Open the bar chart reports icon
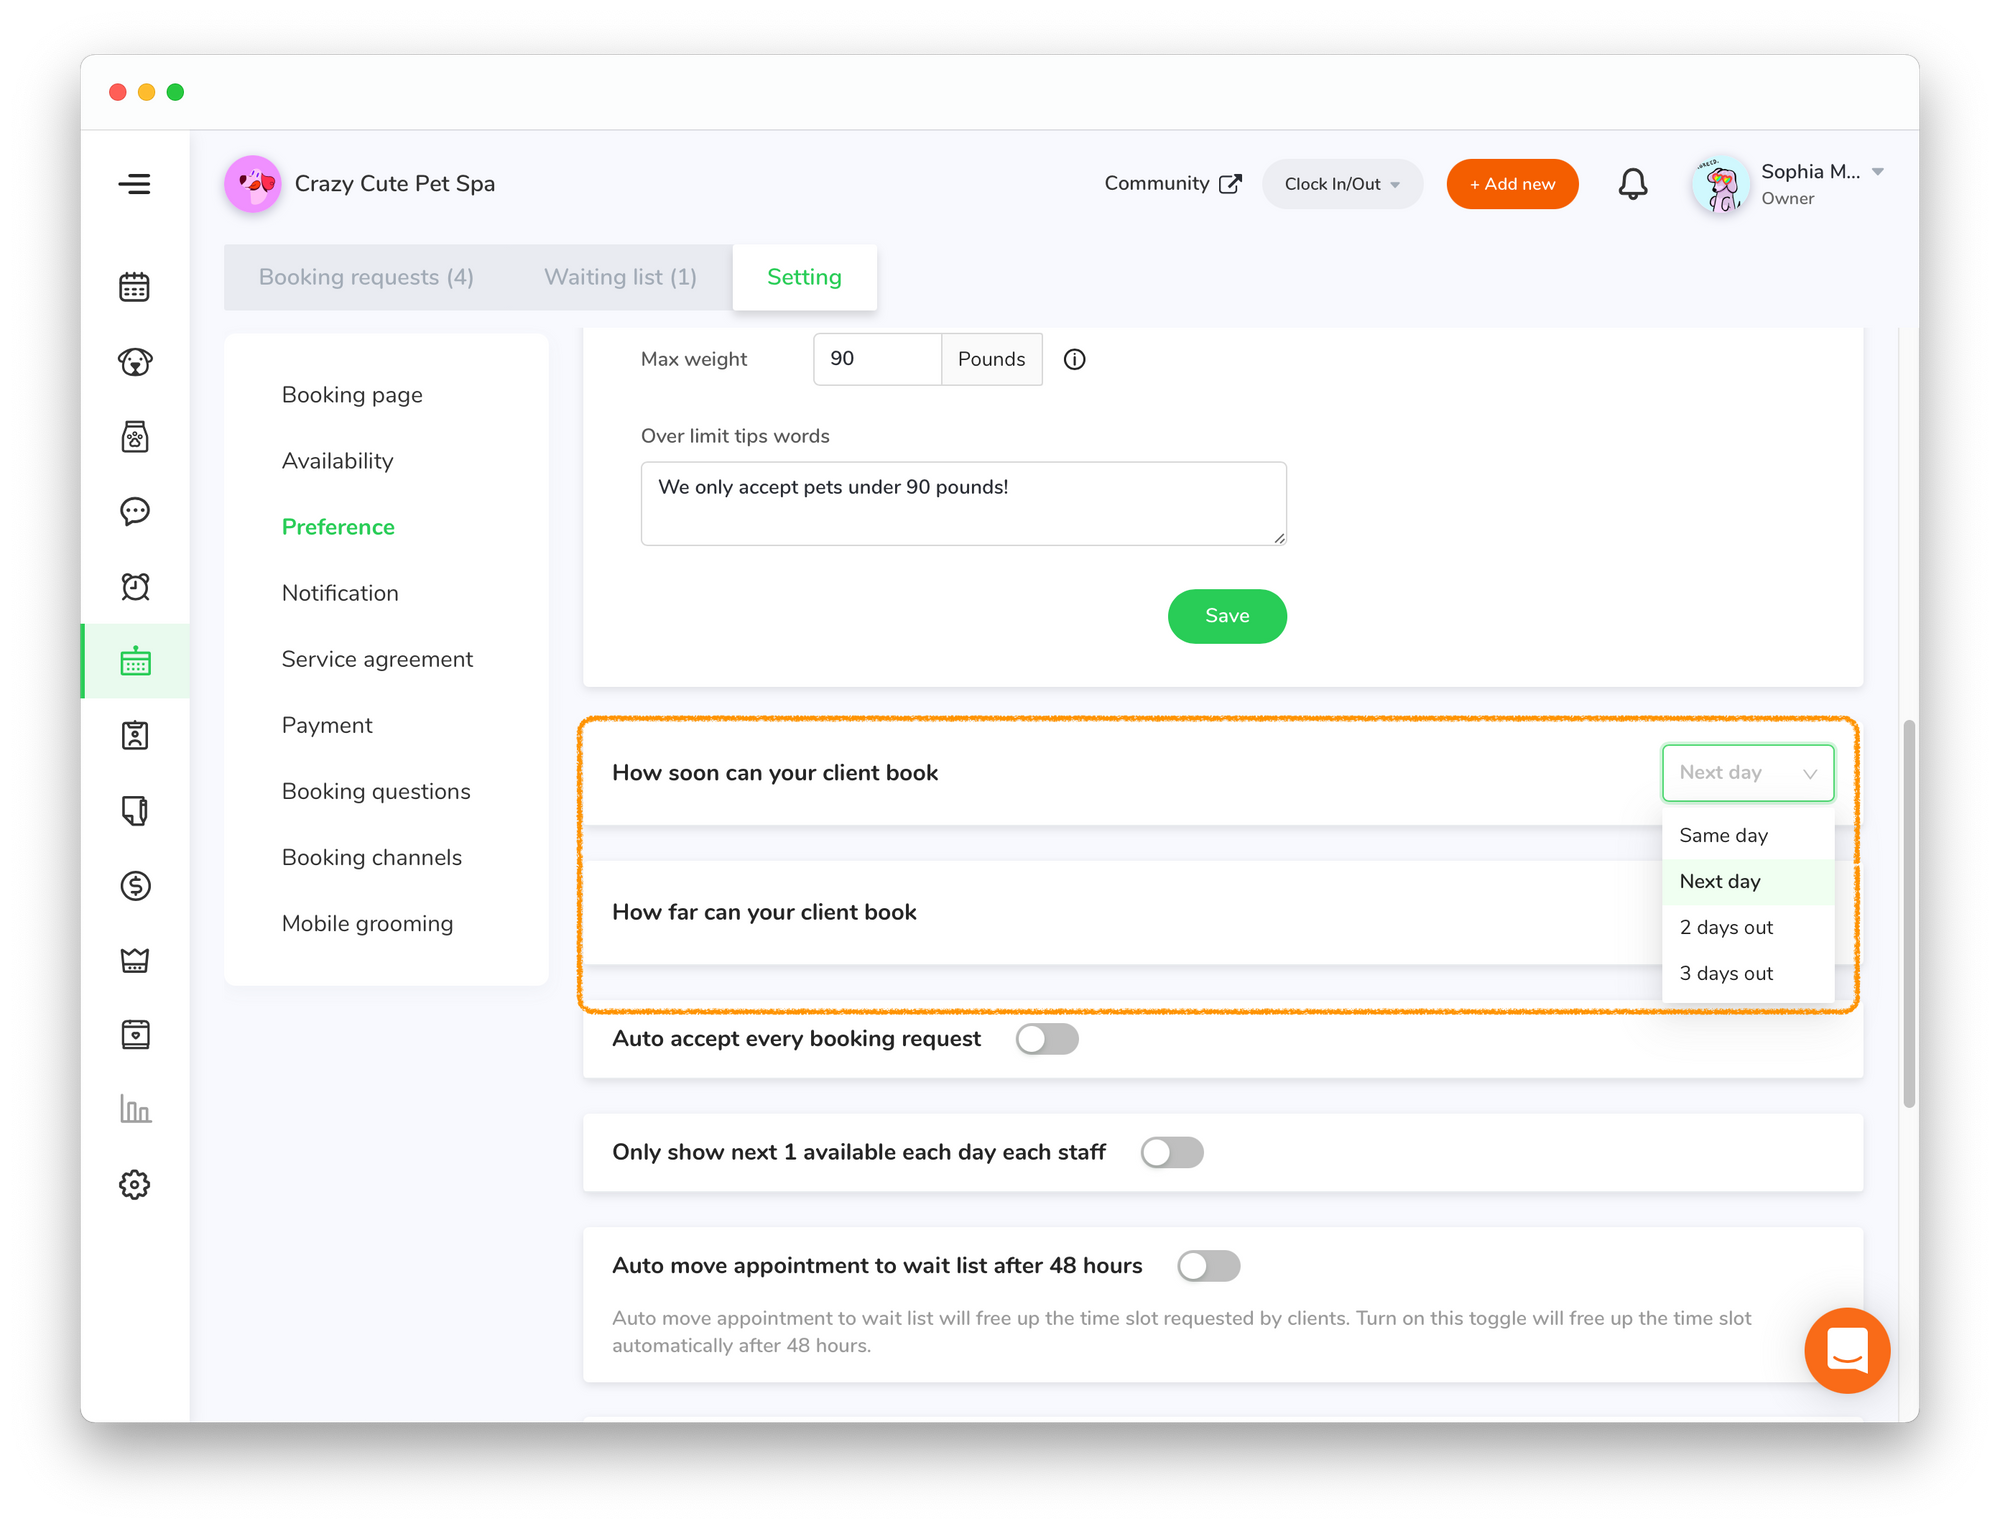Viewport: 2000px width, 1529px height. (134, 1109)
